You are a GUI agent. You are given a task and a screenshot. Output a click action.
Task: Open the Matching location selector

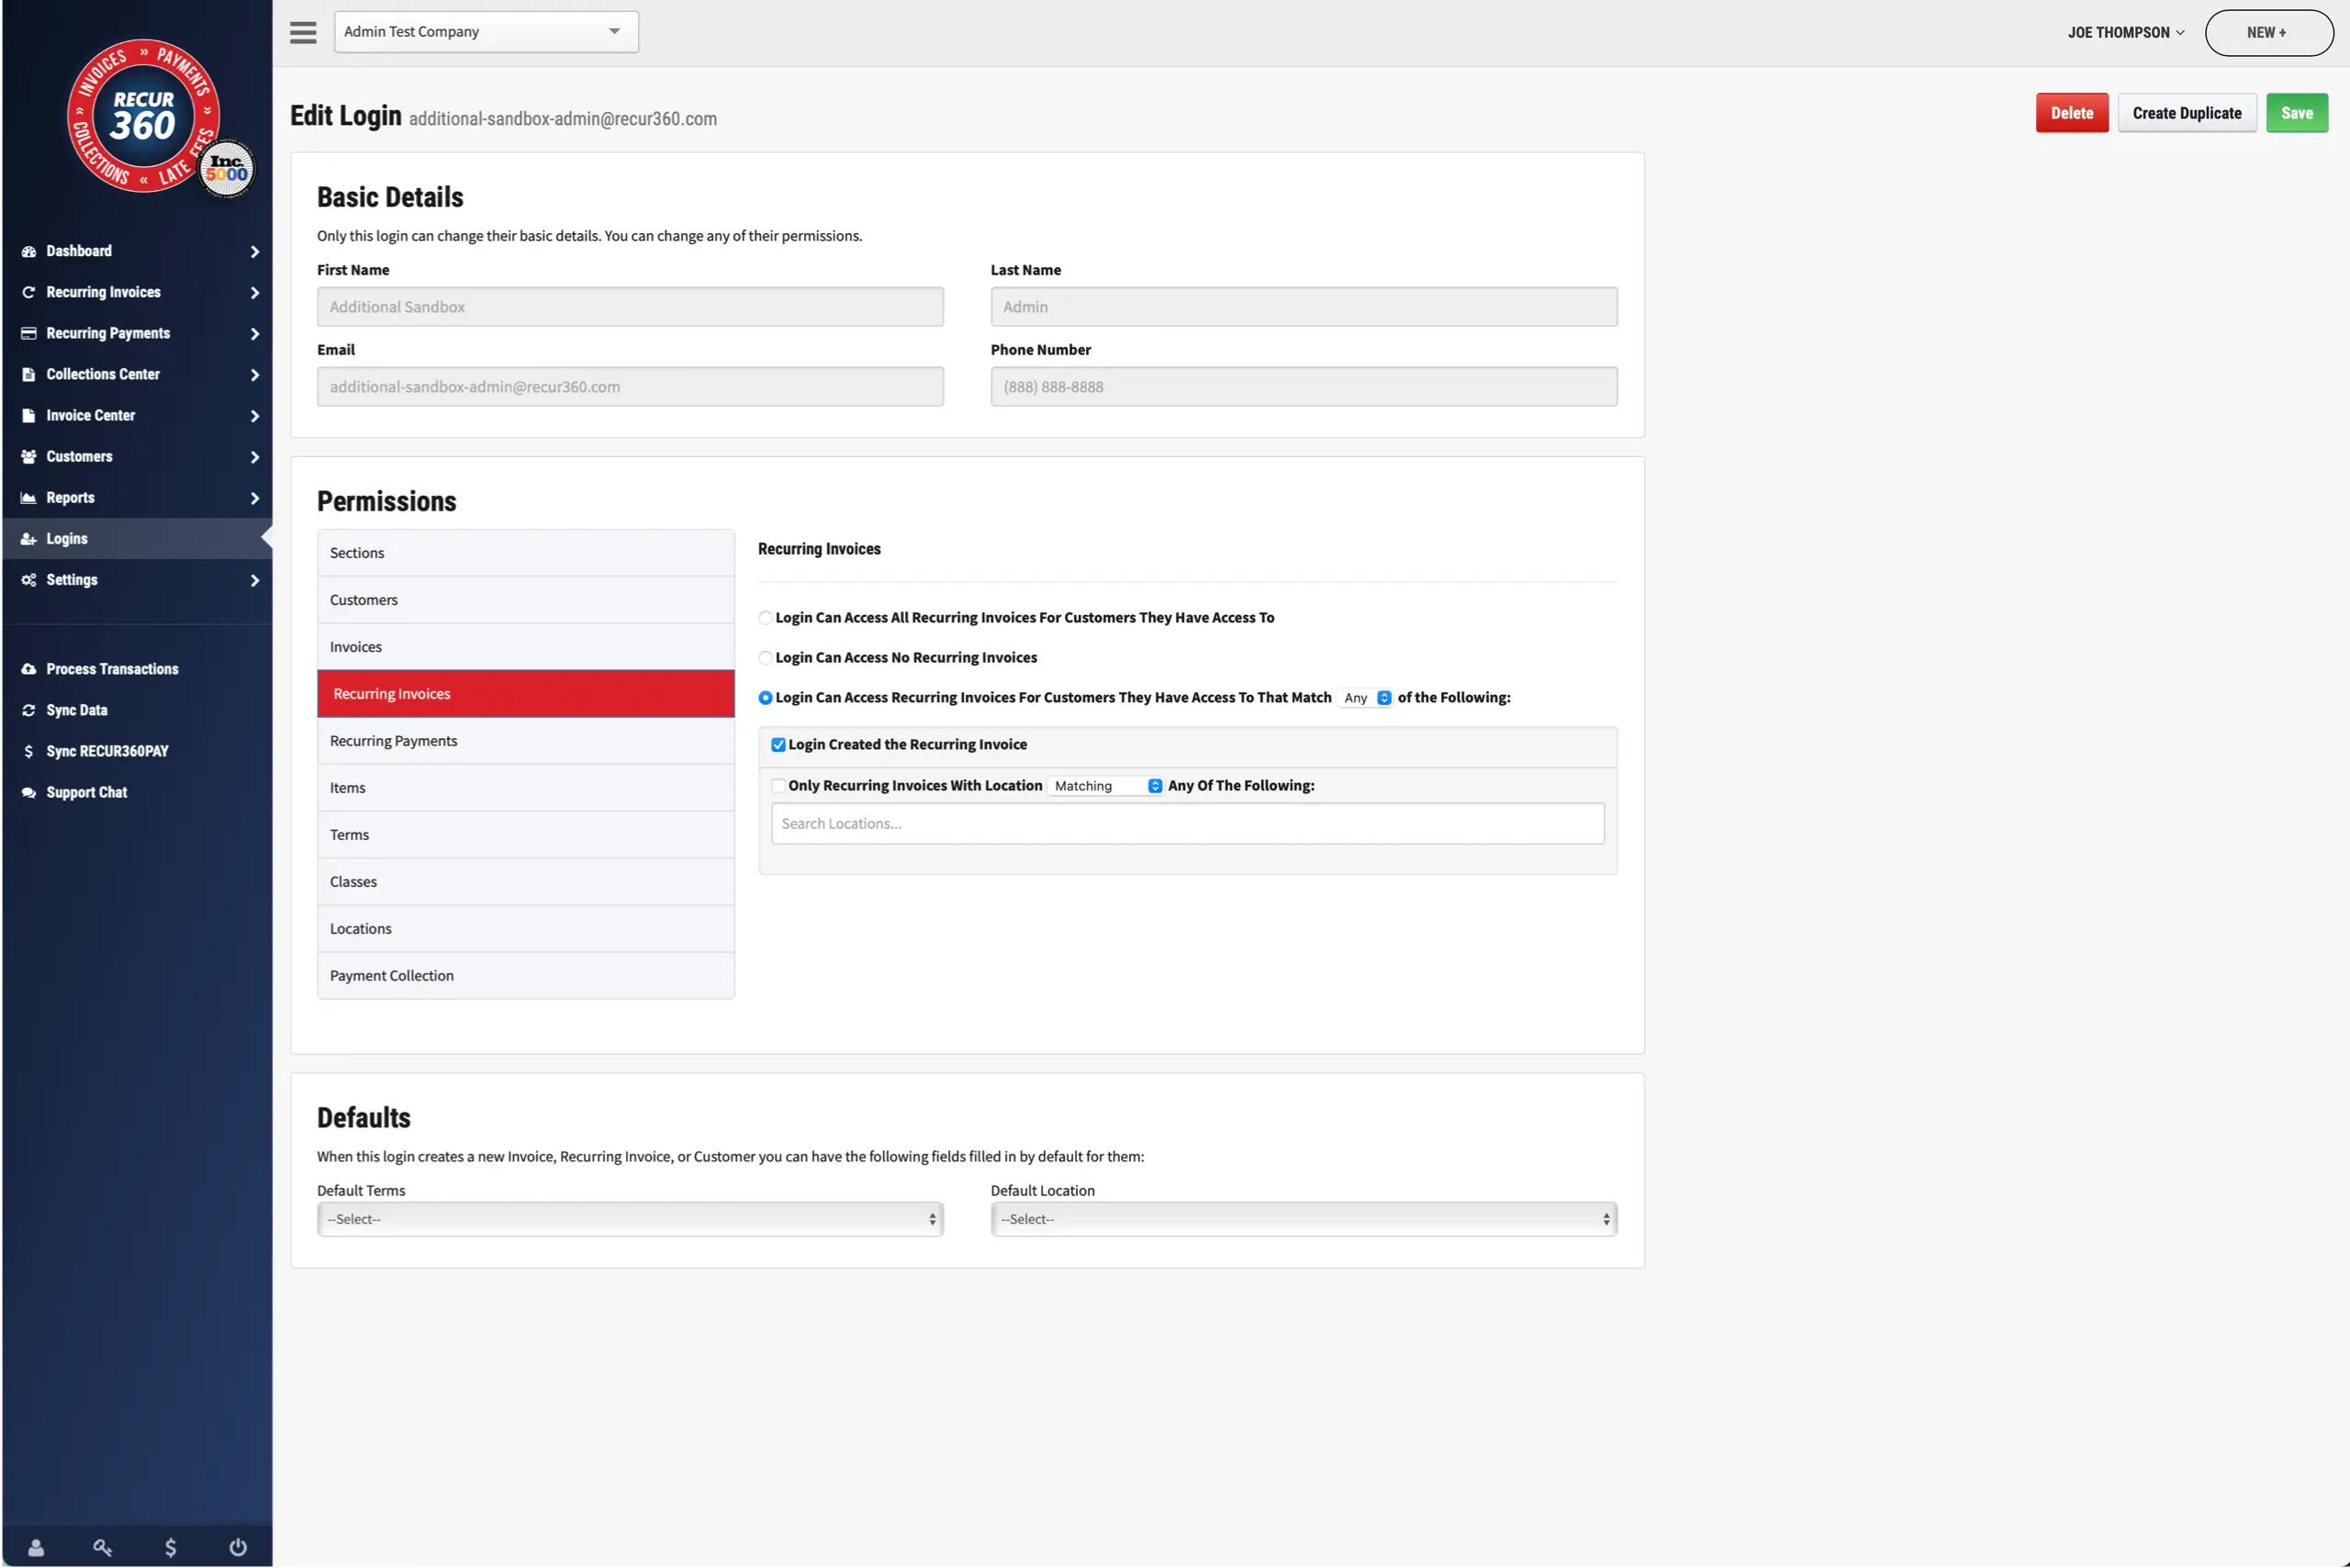tap(1105, 786)
